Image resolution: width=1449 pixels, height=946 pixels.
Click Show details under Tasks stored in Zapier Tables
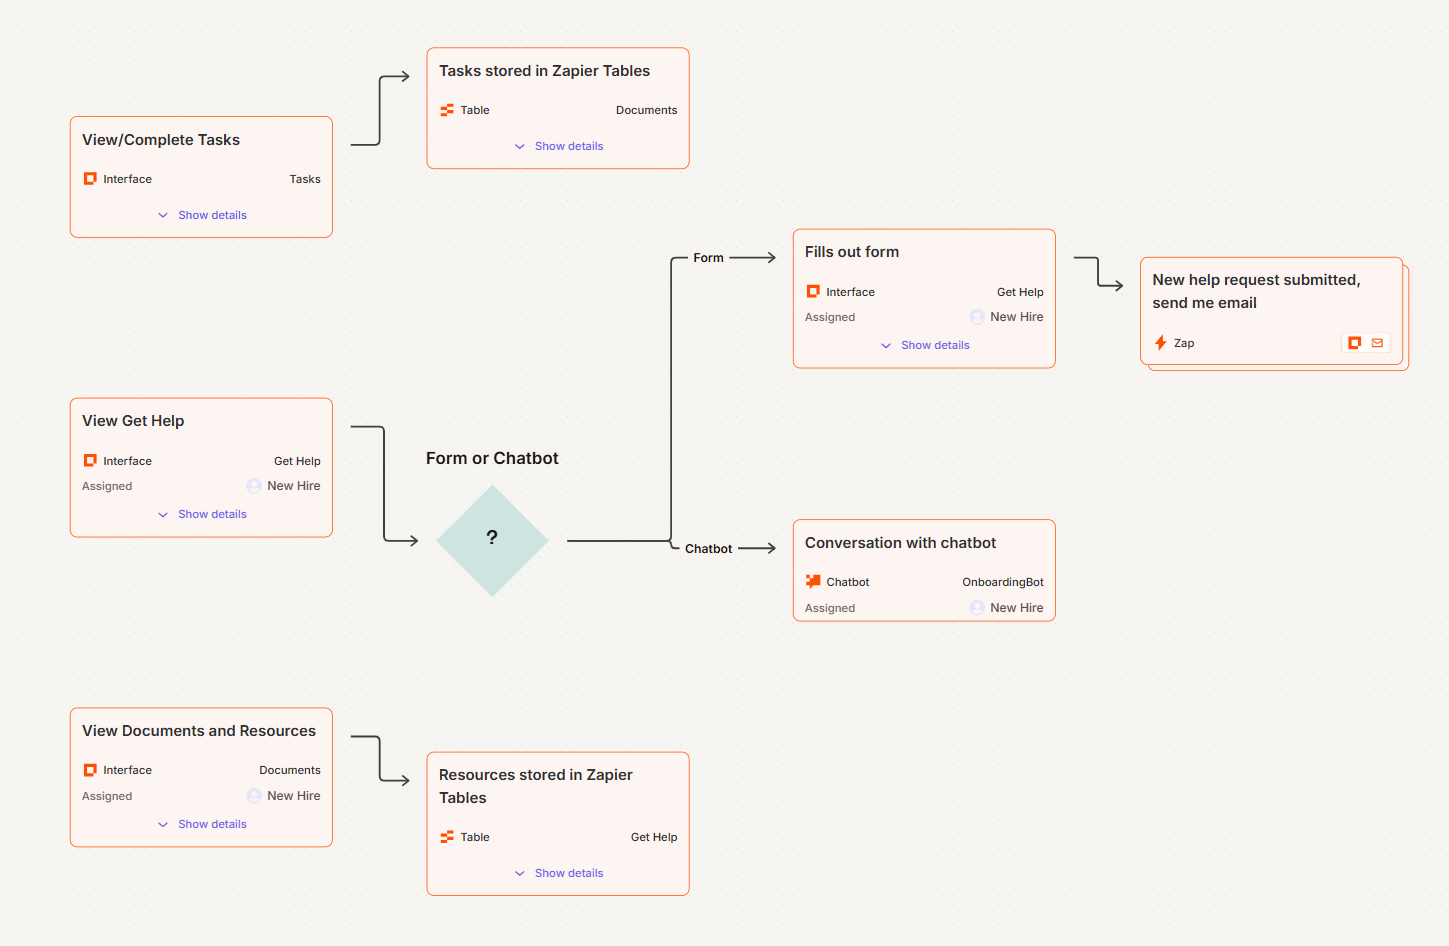[x=557, y=146]
